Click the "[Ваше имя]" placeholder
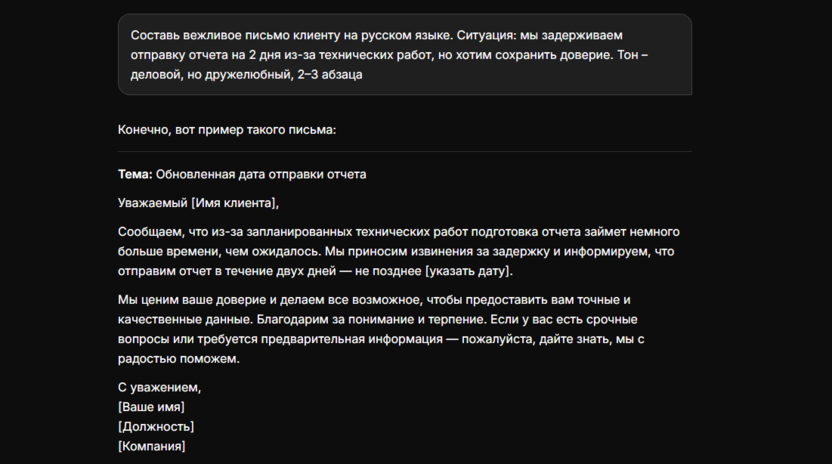The image size is (832, 464). [151, 407]
